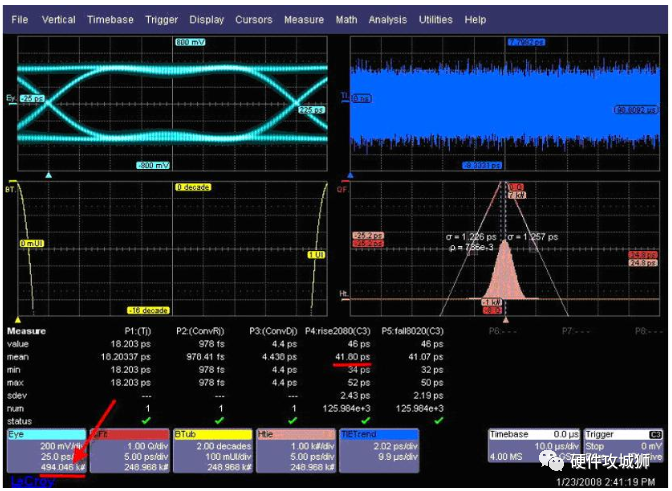Open the Display menu

pyautogui.click(x=207, y=20)
